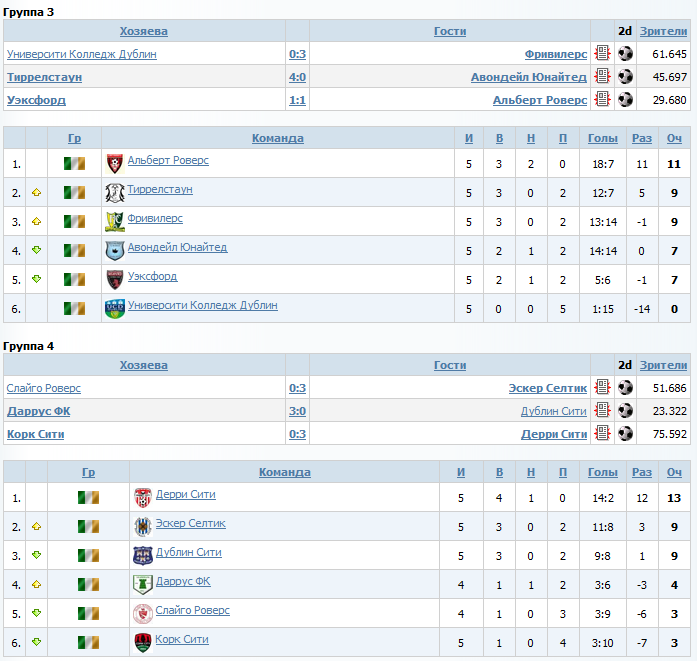Open Слайго Роверс home team link

click(x=44, y=388)
